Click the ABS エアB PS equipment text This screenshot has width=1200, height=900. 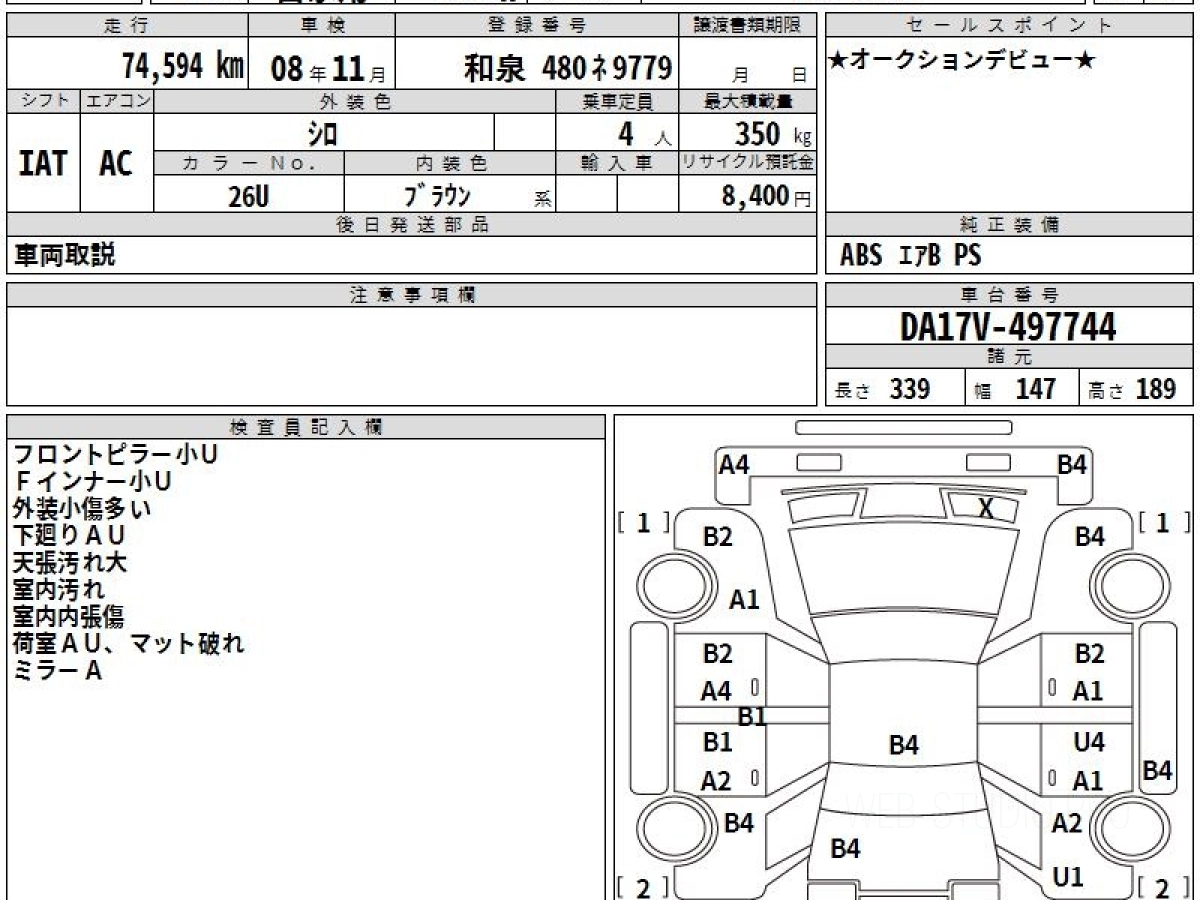(910, 256)
